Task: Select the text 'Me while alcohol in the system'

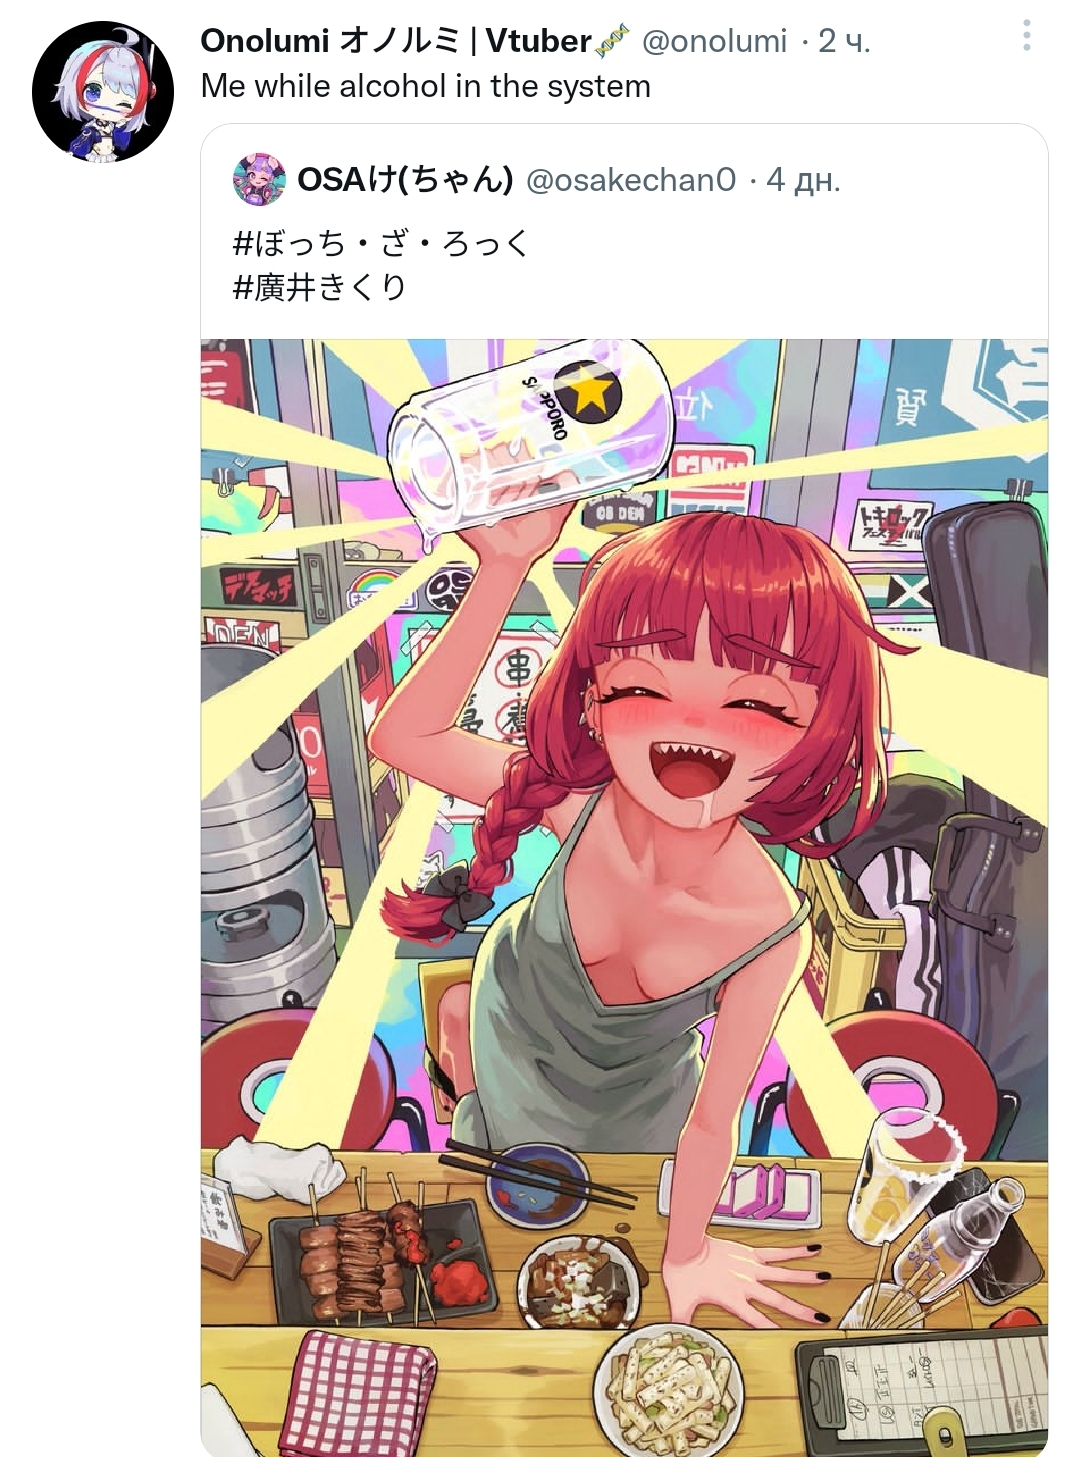Action: point(426,87)
